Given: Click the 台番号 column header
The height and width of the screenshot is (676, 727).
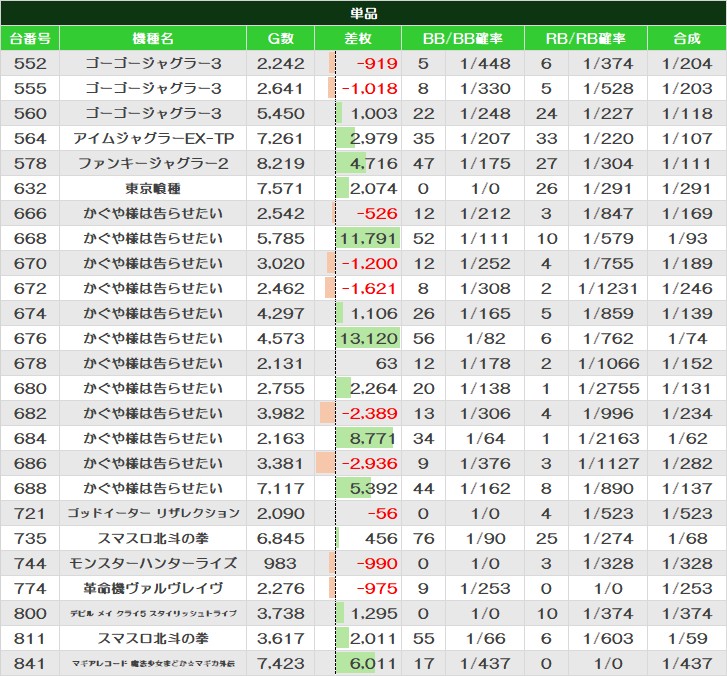Looking at the screenshot, I should (30, 38).
